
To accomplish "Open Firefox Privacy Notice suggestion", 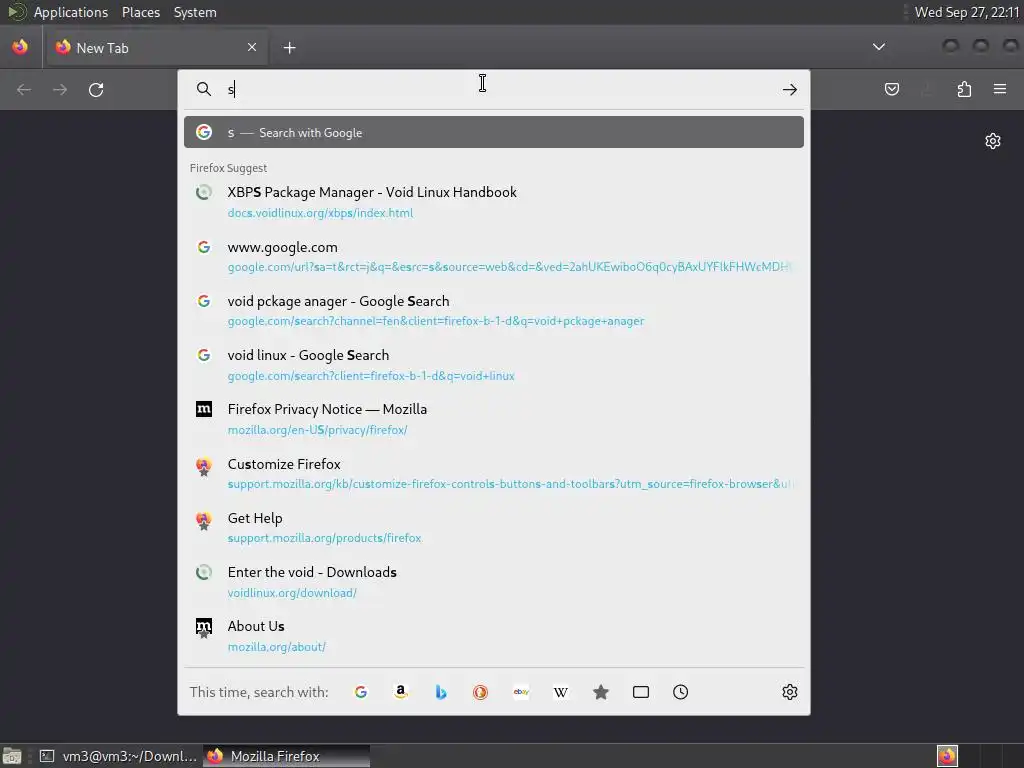I will 494,419.
